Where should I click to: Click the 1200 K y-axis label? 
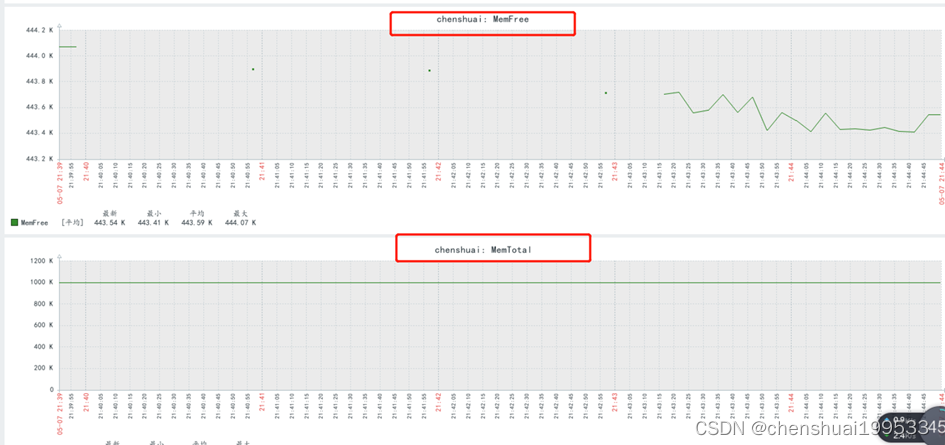click(43, 261)
